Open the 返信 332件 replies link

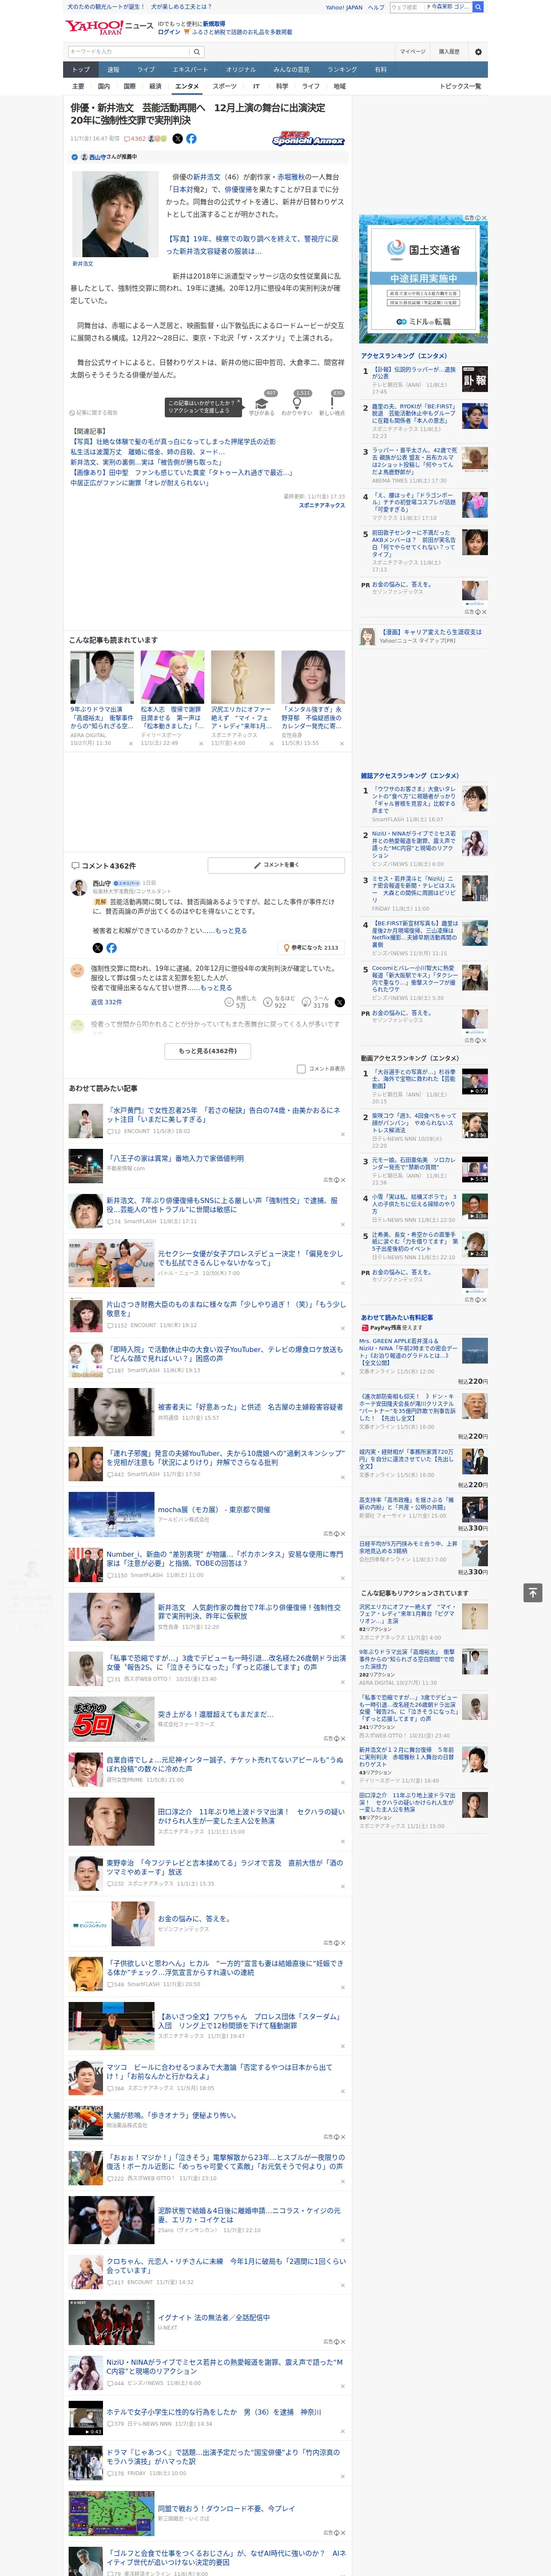[106, 1002]
